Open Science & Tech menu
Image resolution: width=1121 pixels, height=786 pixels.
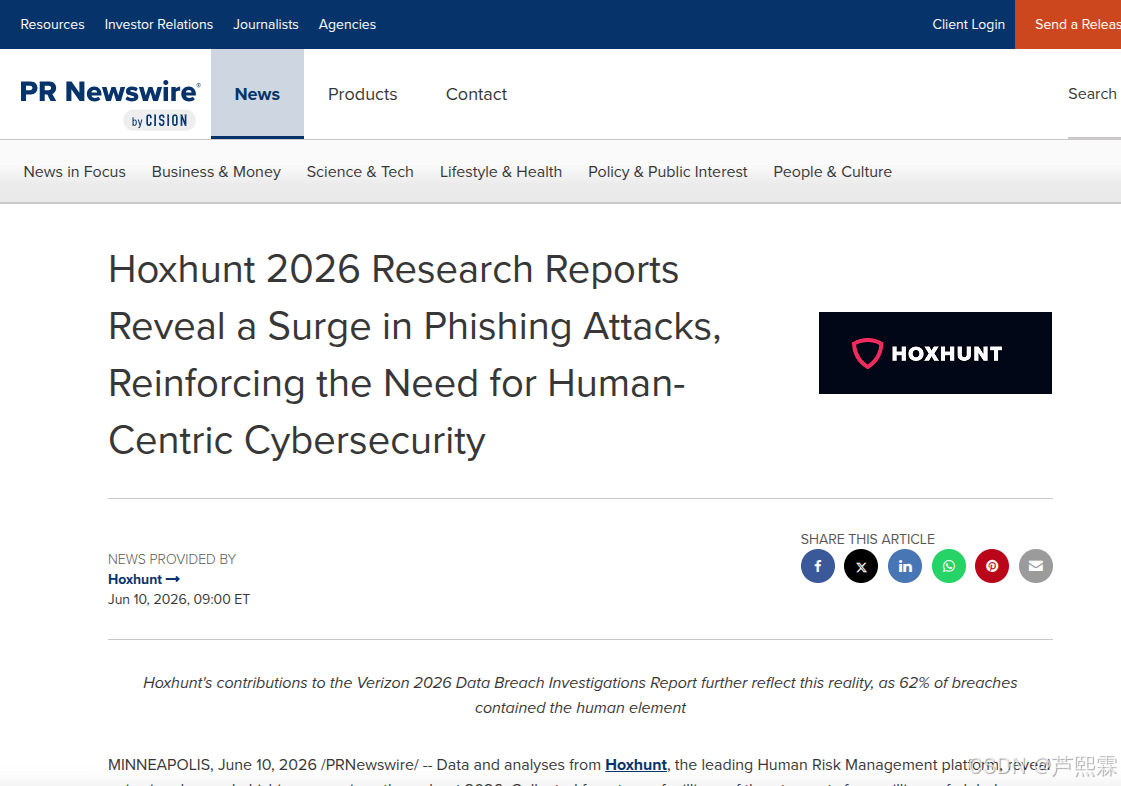point(360,172)
